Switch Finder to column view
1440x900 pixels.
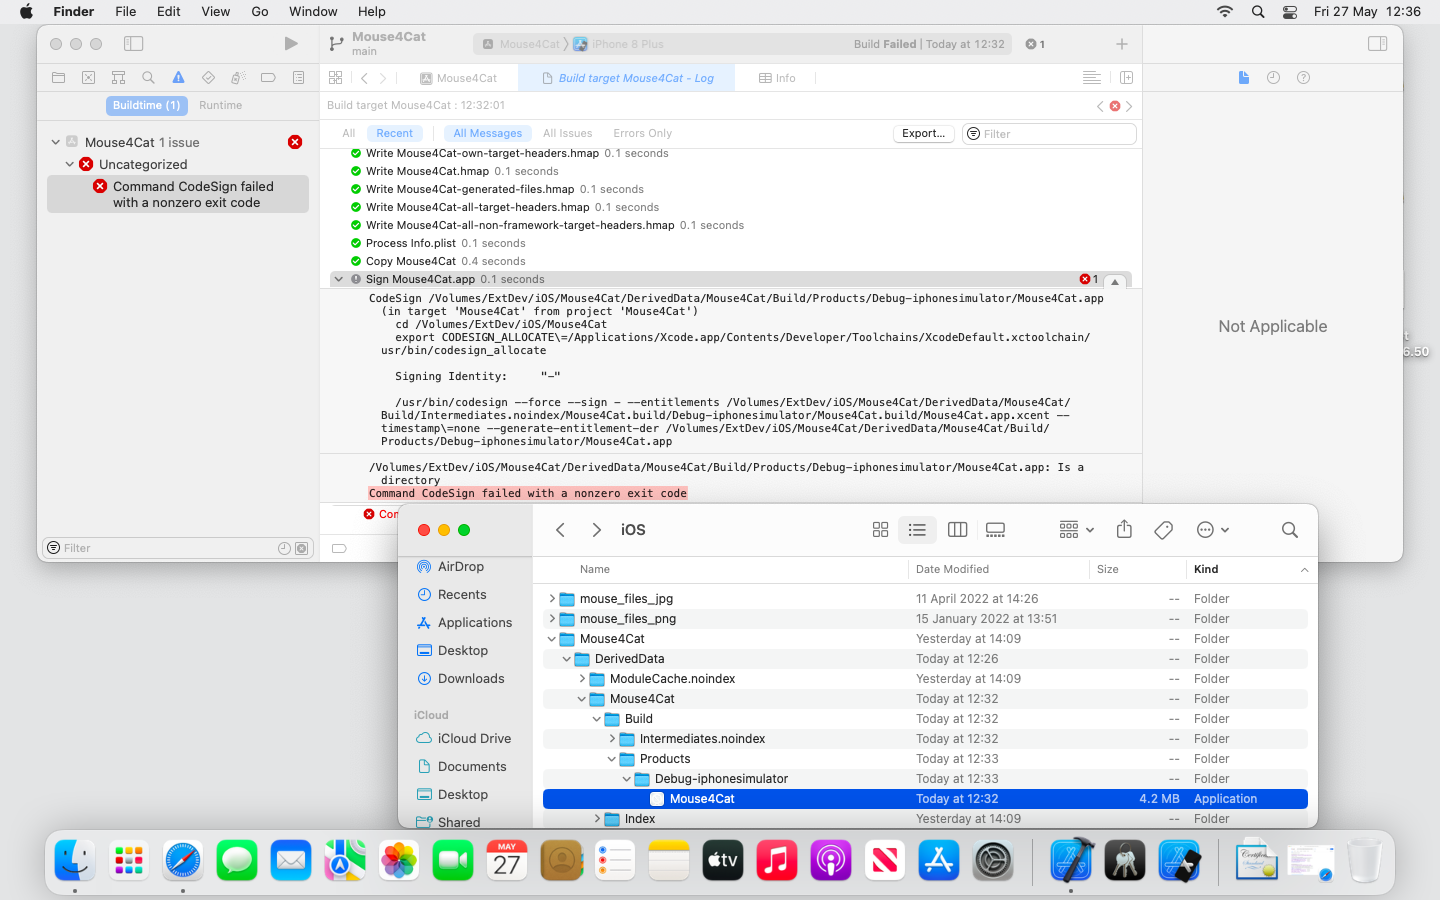click(957, 530)
